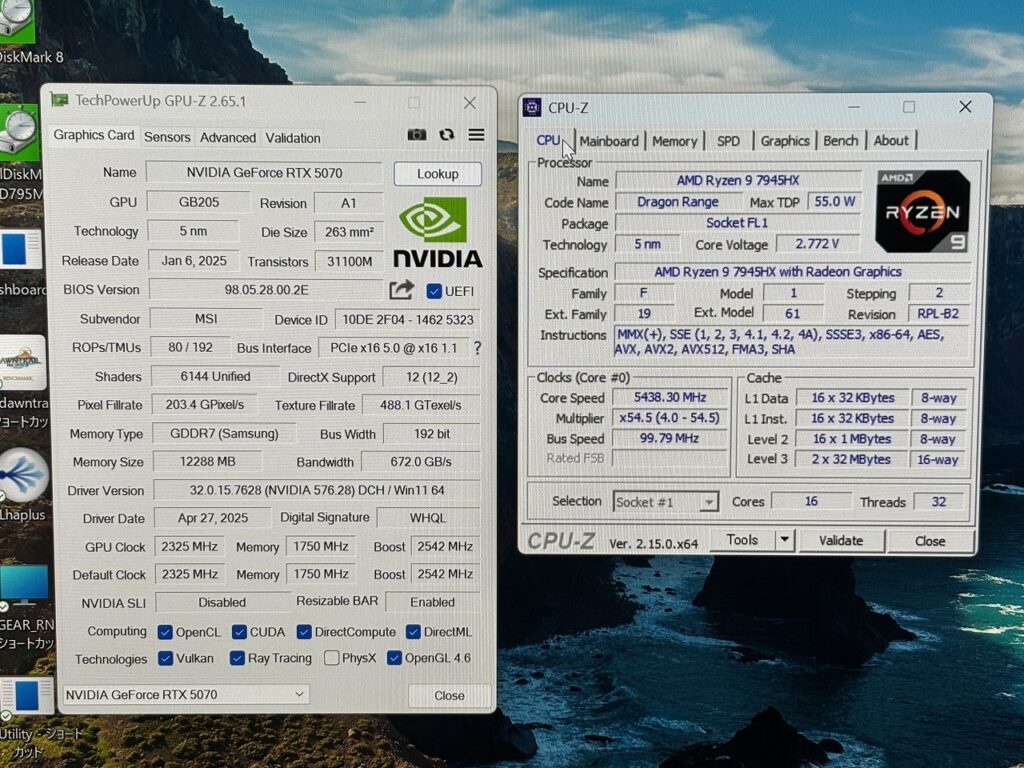Open the Mainboard tab in CPU-Z
Viewport: 1024px width, 768px height.
click(609, 141)
